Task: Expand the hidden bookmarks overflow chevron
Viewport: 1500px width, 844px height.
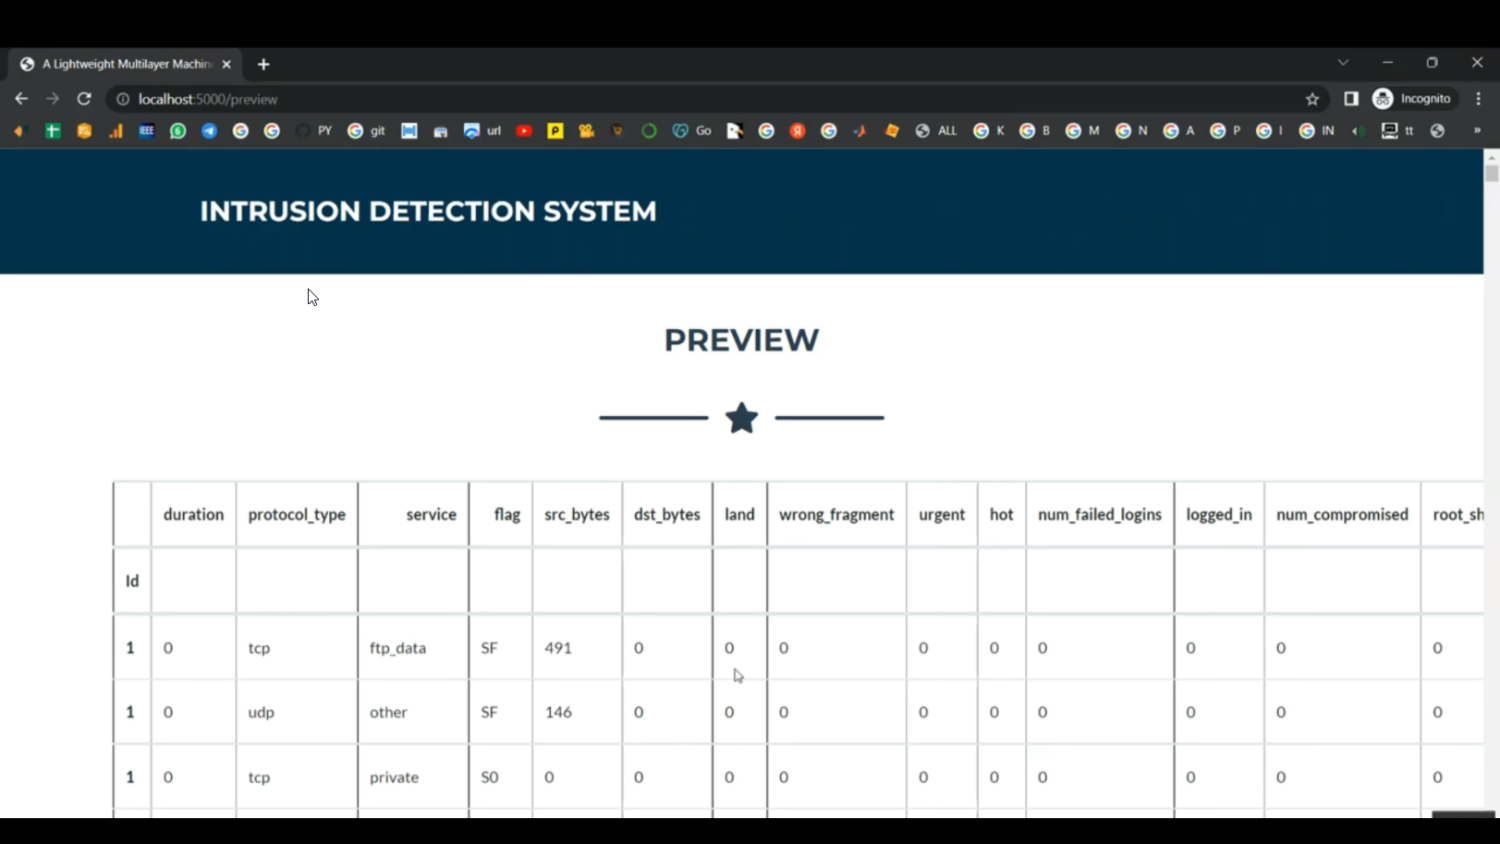Action: [x=1476, y=131]
